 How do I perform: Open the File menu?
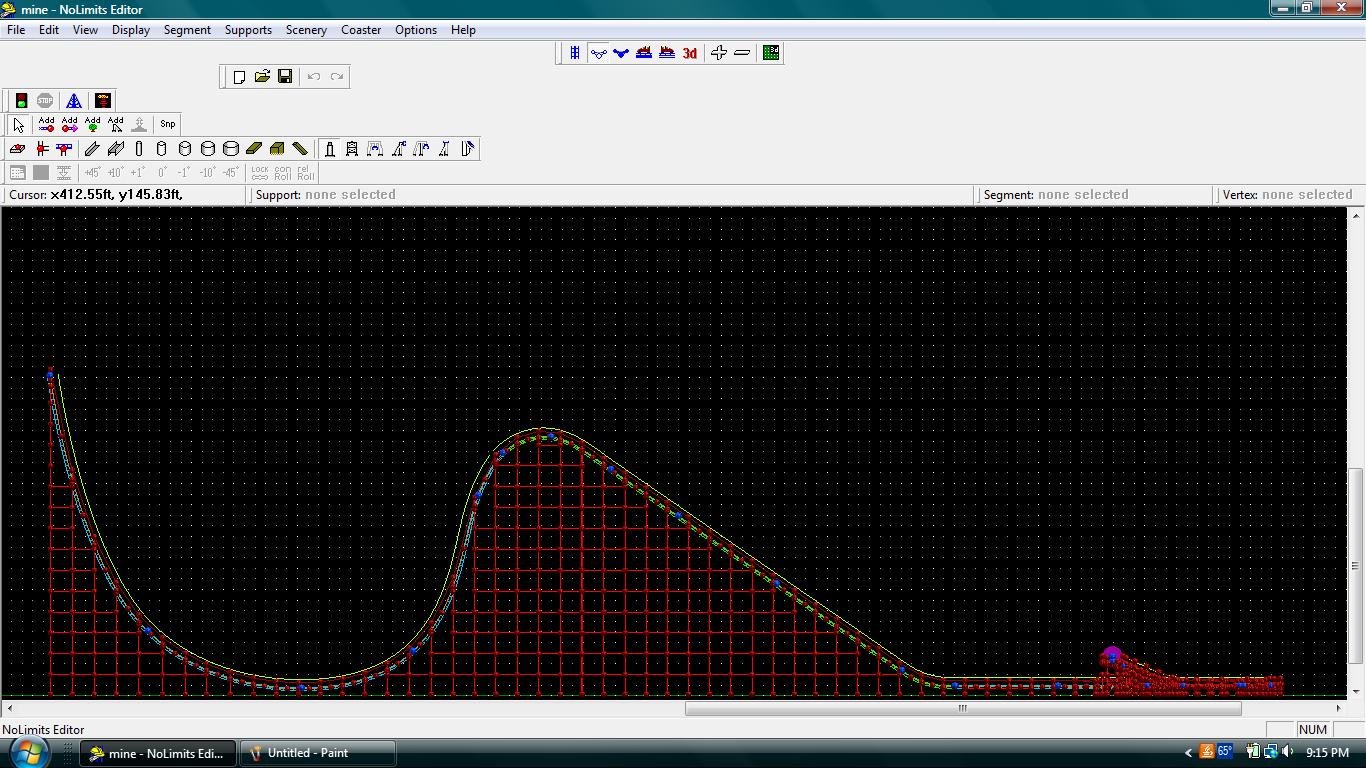pos(16,30)
